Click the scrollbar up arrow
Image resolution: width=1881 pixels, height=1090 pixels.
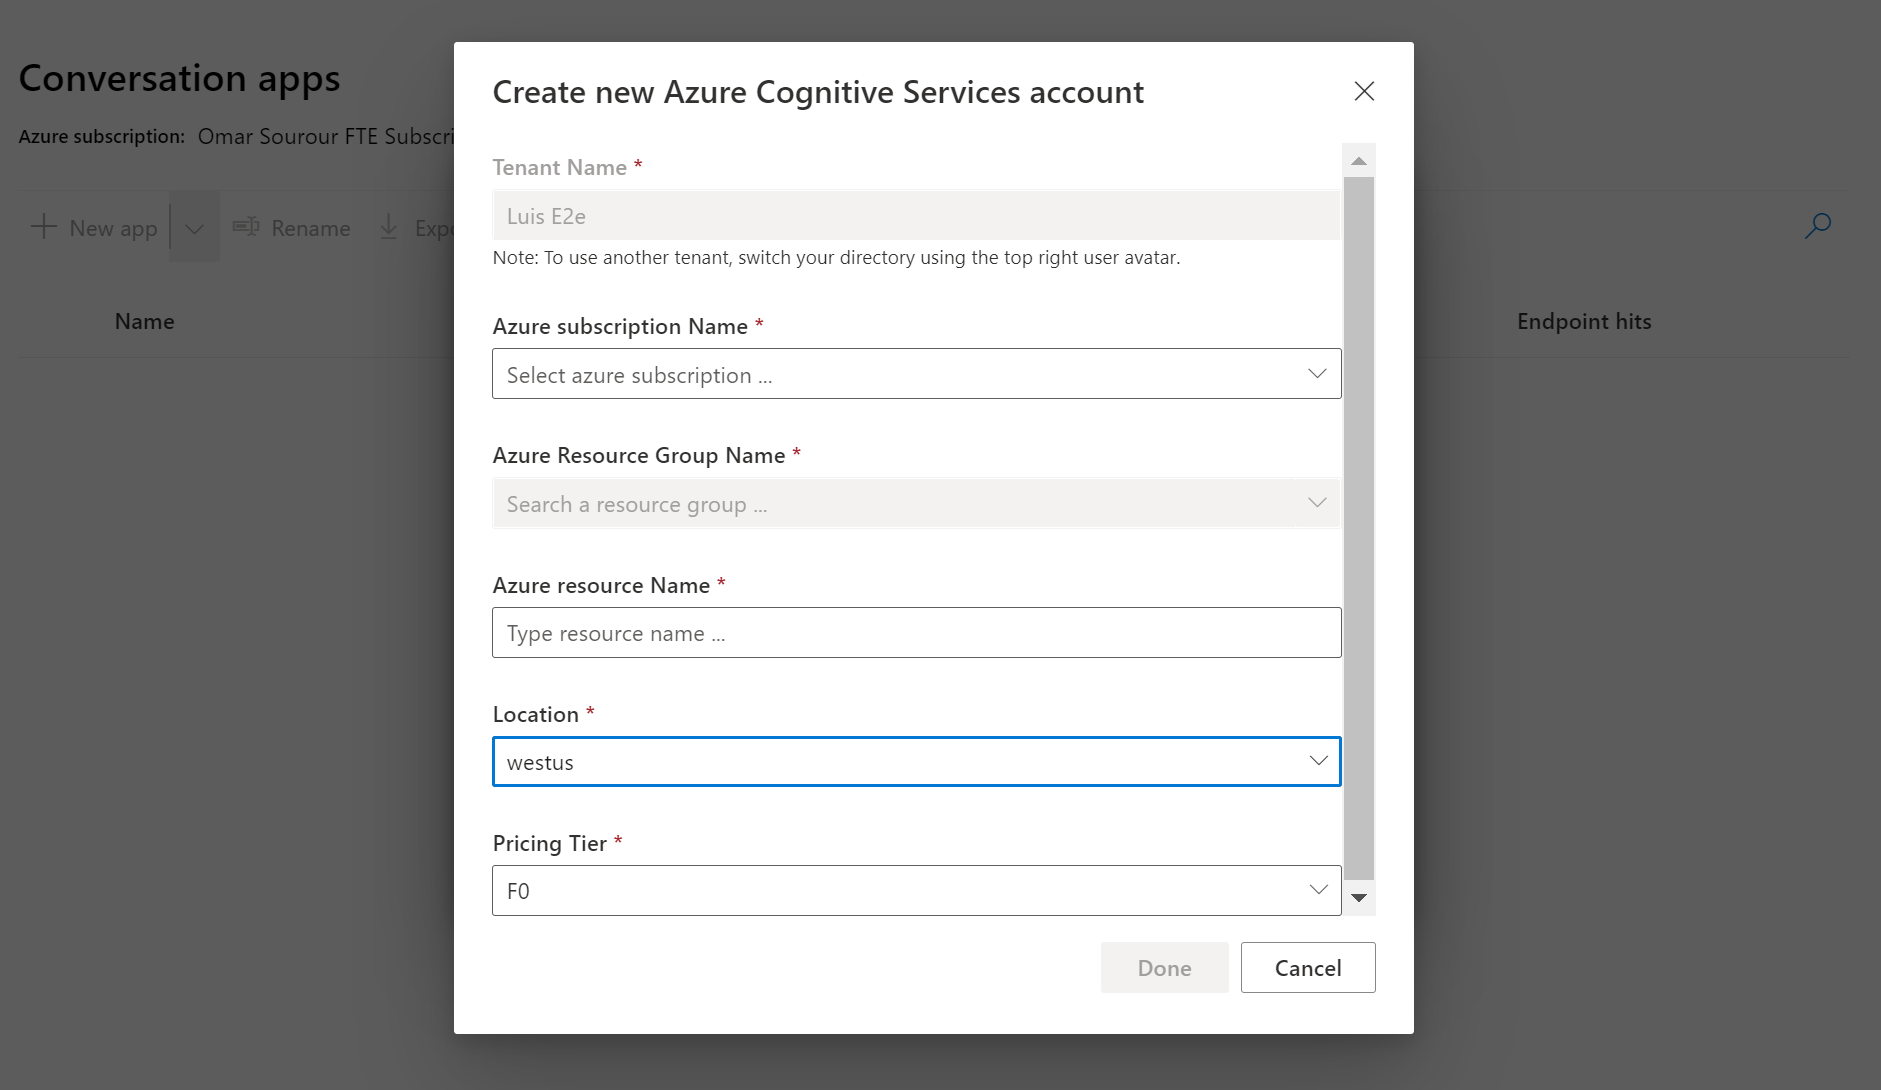click(x=1359, y=161)
